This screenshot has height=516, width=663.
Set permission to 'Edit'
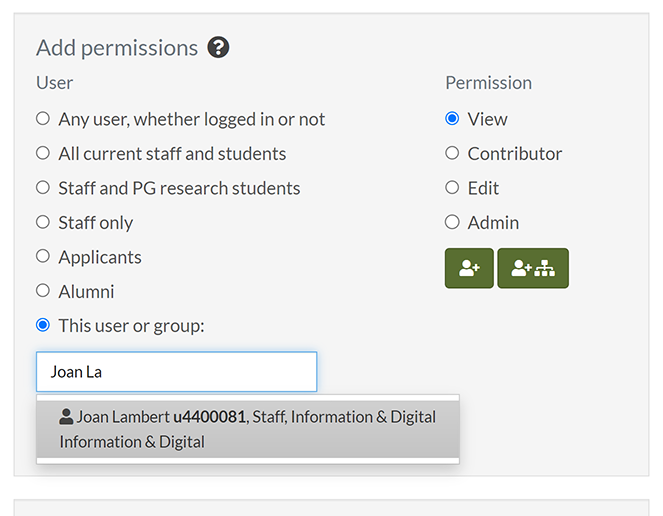tap(452, 188)
